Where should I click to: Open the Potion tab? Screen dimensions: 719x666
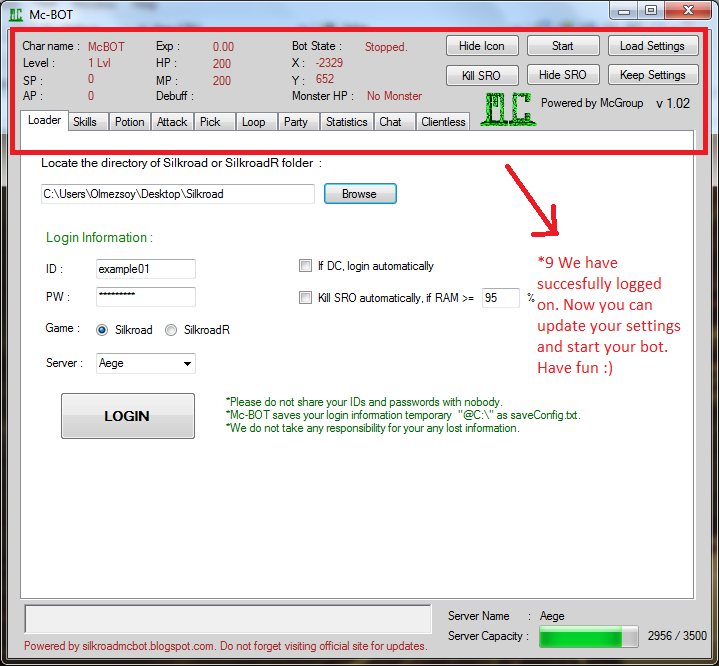tap(129, 122)
